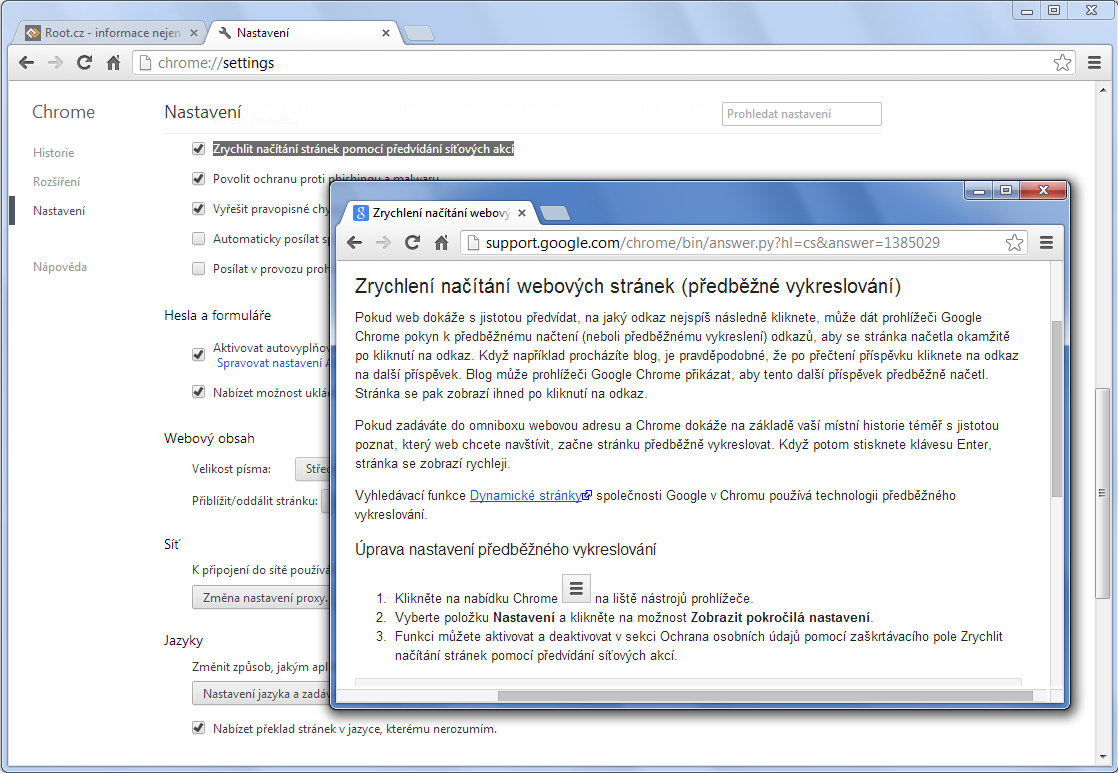Enable the Automaticky posílat checkbox
1118x773 pixels.
pyautogui.click(x=198, y=239)
